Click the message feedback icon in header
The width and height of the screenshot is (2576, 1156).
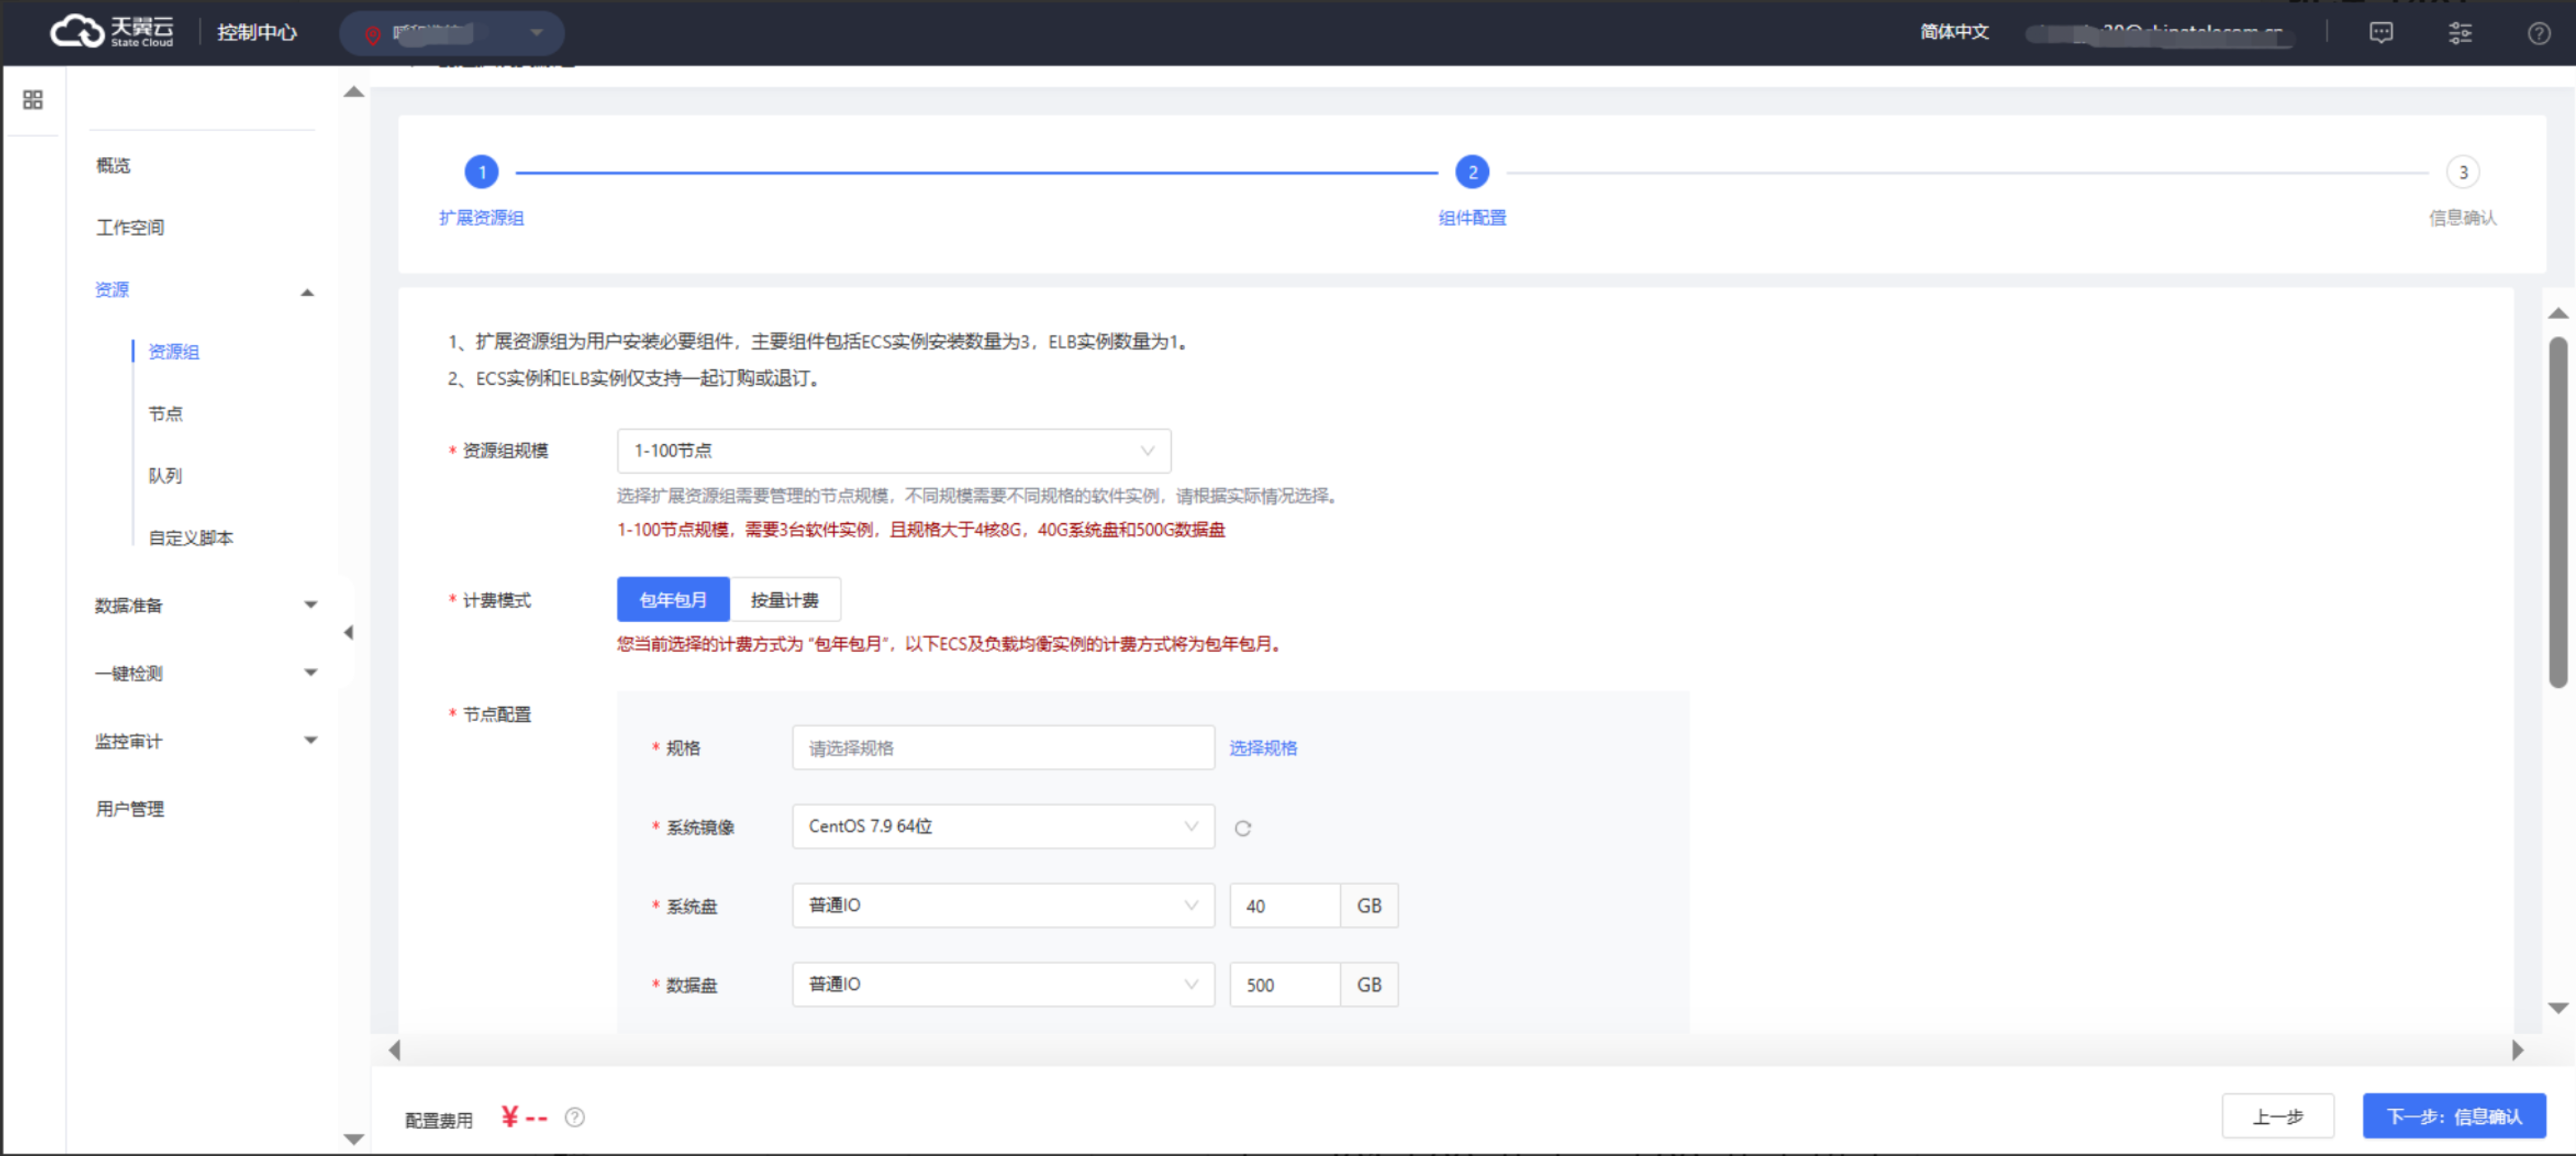2381,33
